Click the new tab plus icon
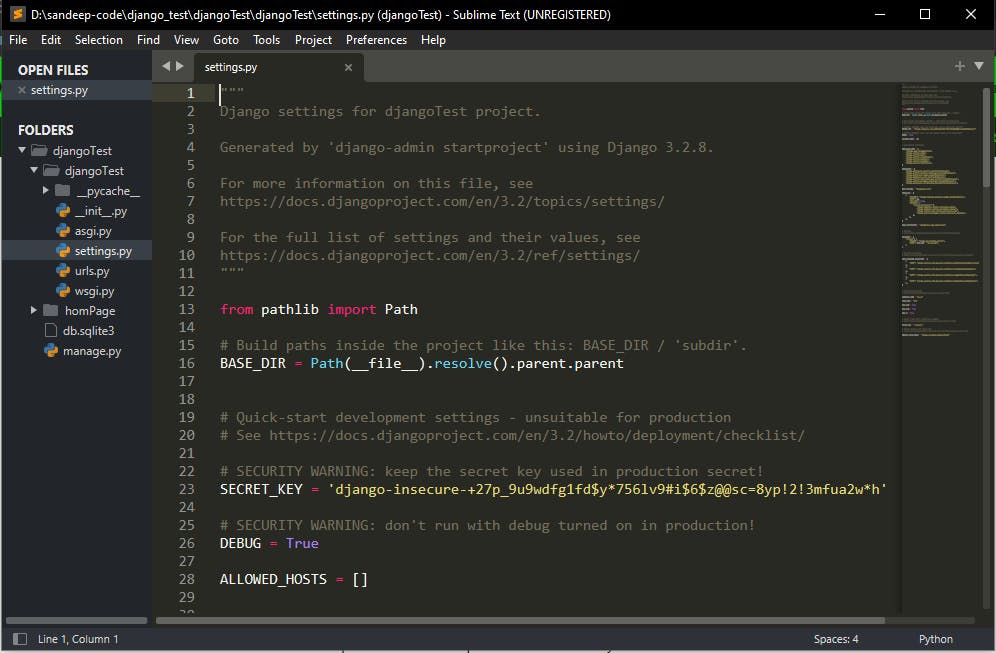The width and height of the screenshot is (996, 653). click(960, 66)
